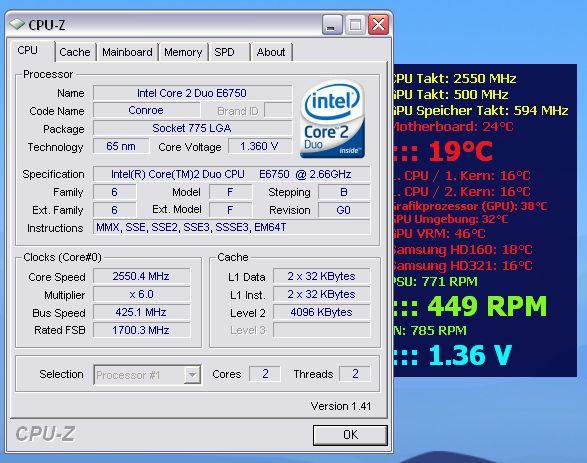
Task: Open the Mainboard tab
Action: [127, 52]
